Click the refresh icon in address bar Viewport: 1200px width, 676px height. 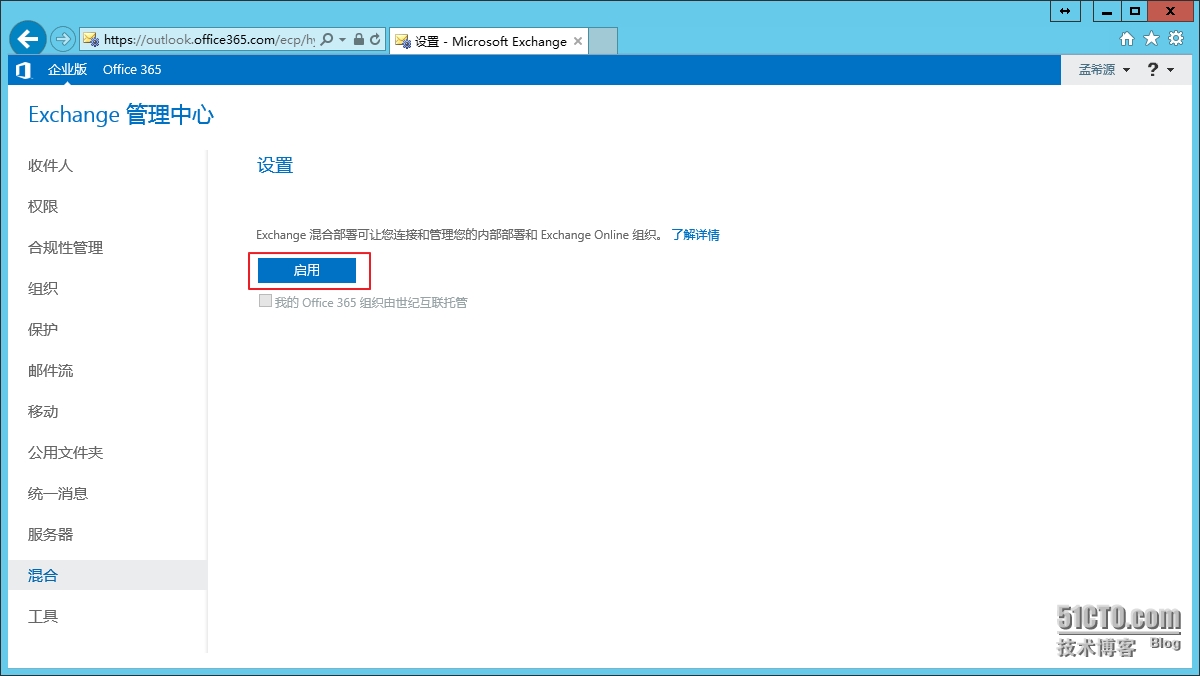pos(376,40)
